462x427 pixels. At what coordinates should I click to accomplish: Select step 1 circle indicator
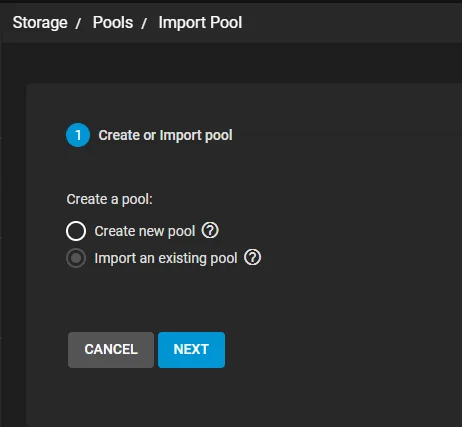(78, 135)
